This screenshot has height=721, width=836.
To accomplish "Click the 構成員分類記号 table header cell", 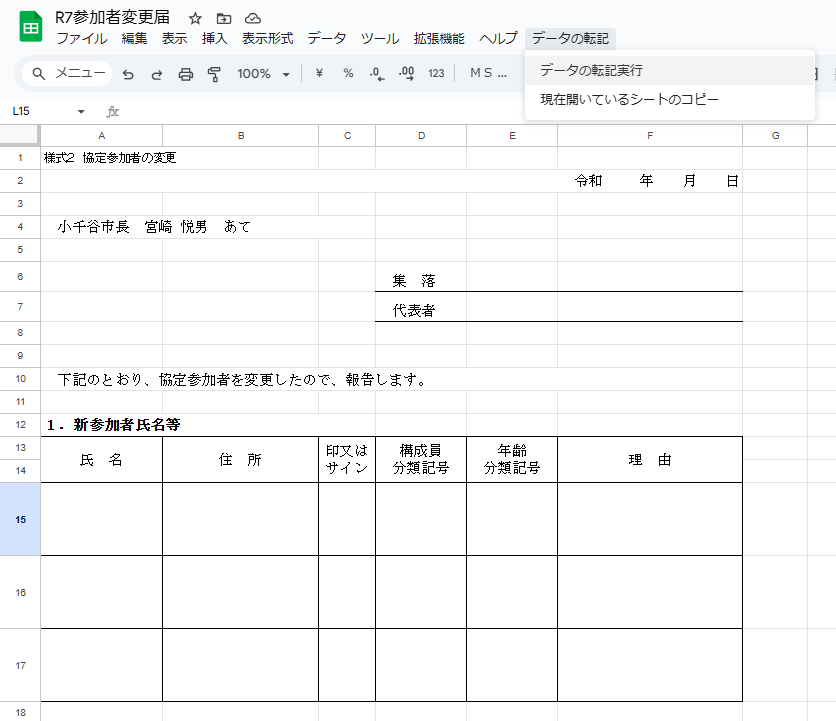I will coord(421,460).
